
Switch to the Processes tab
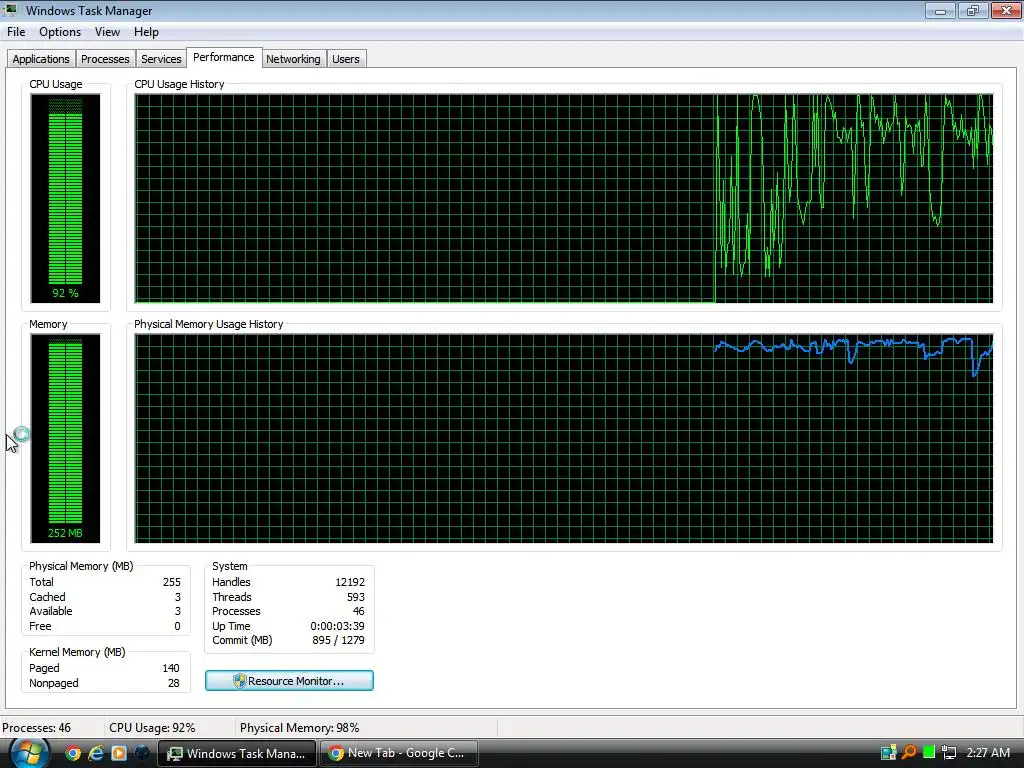pos(105,59)
